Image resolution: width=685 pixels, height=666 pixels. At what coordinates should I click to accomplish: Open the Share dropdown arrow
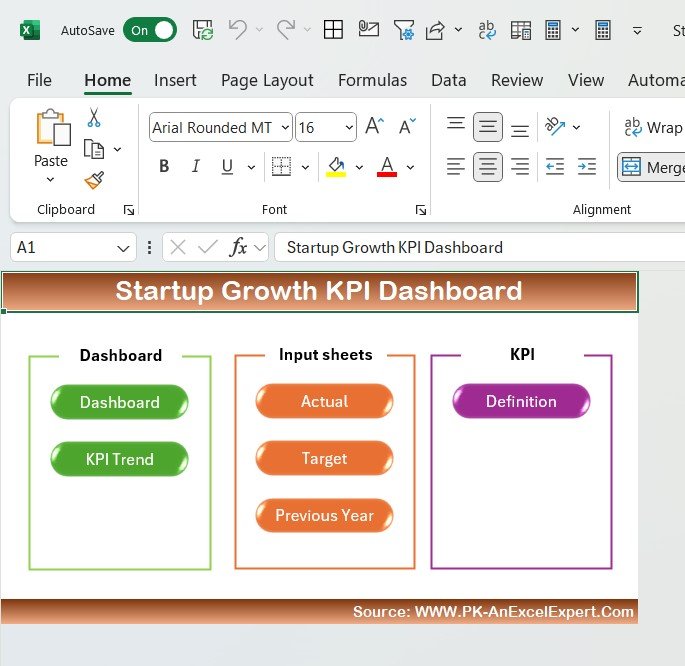(458, 30)
